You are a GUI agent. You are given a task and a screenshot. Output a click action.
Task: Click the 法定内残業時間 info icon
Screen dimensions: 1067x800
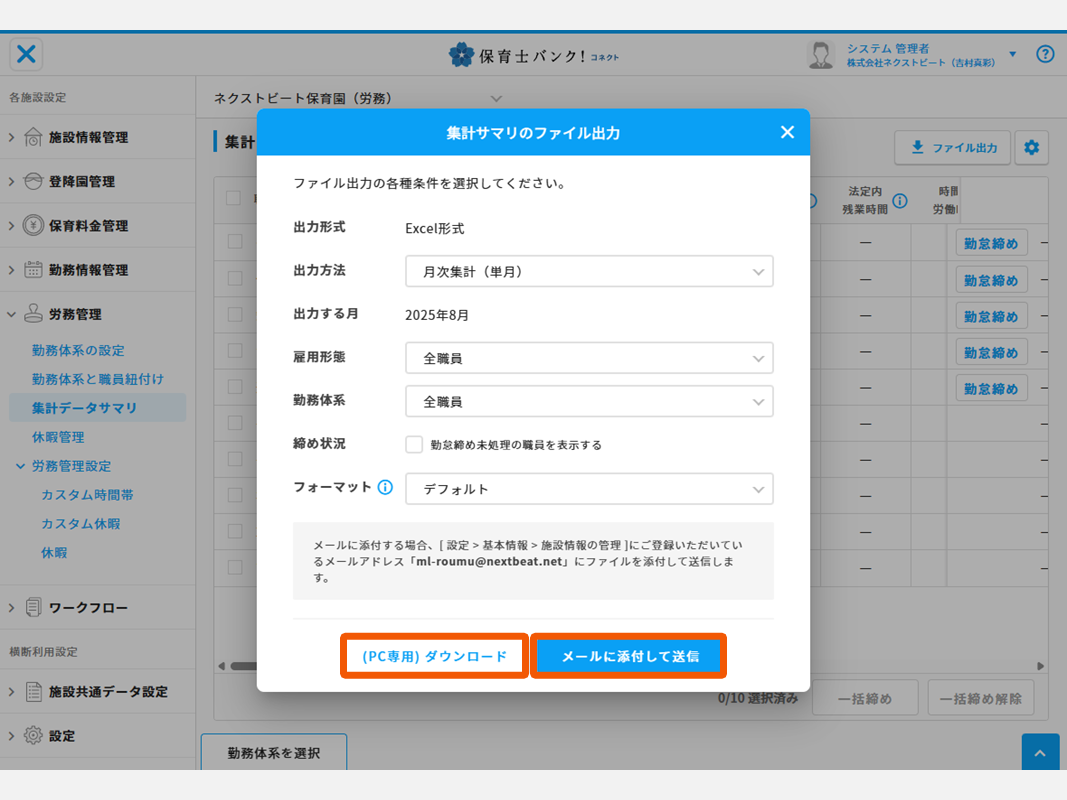coord(900,201)
